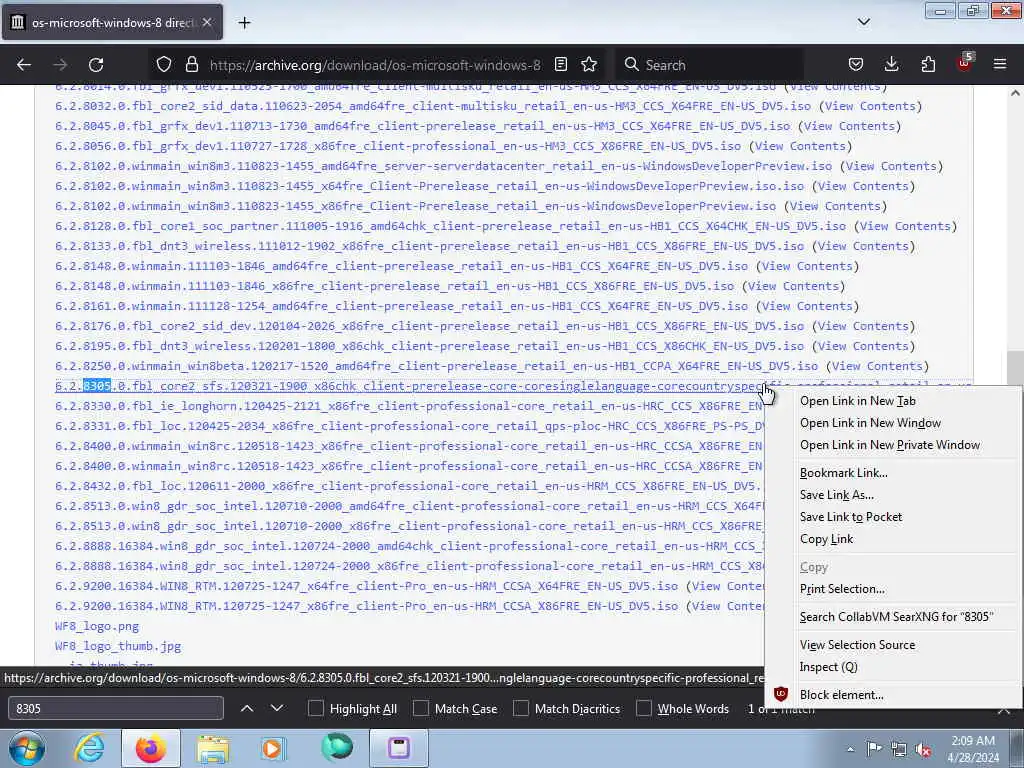Open the Action Center flag icon
The image size is (1024, 768).
874,749
